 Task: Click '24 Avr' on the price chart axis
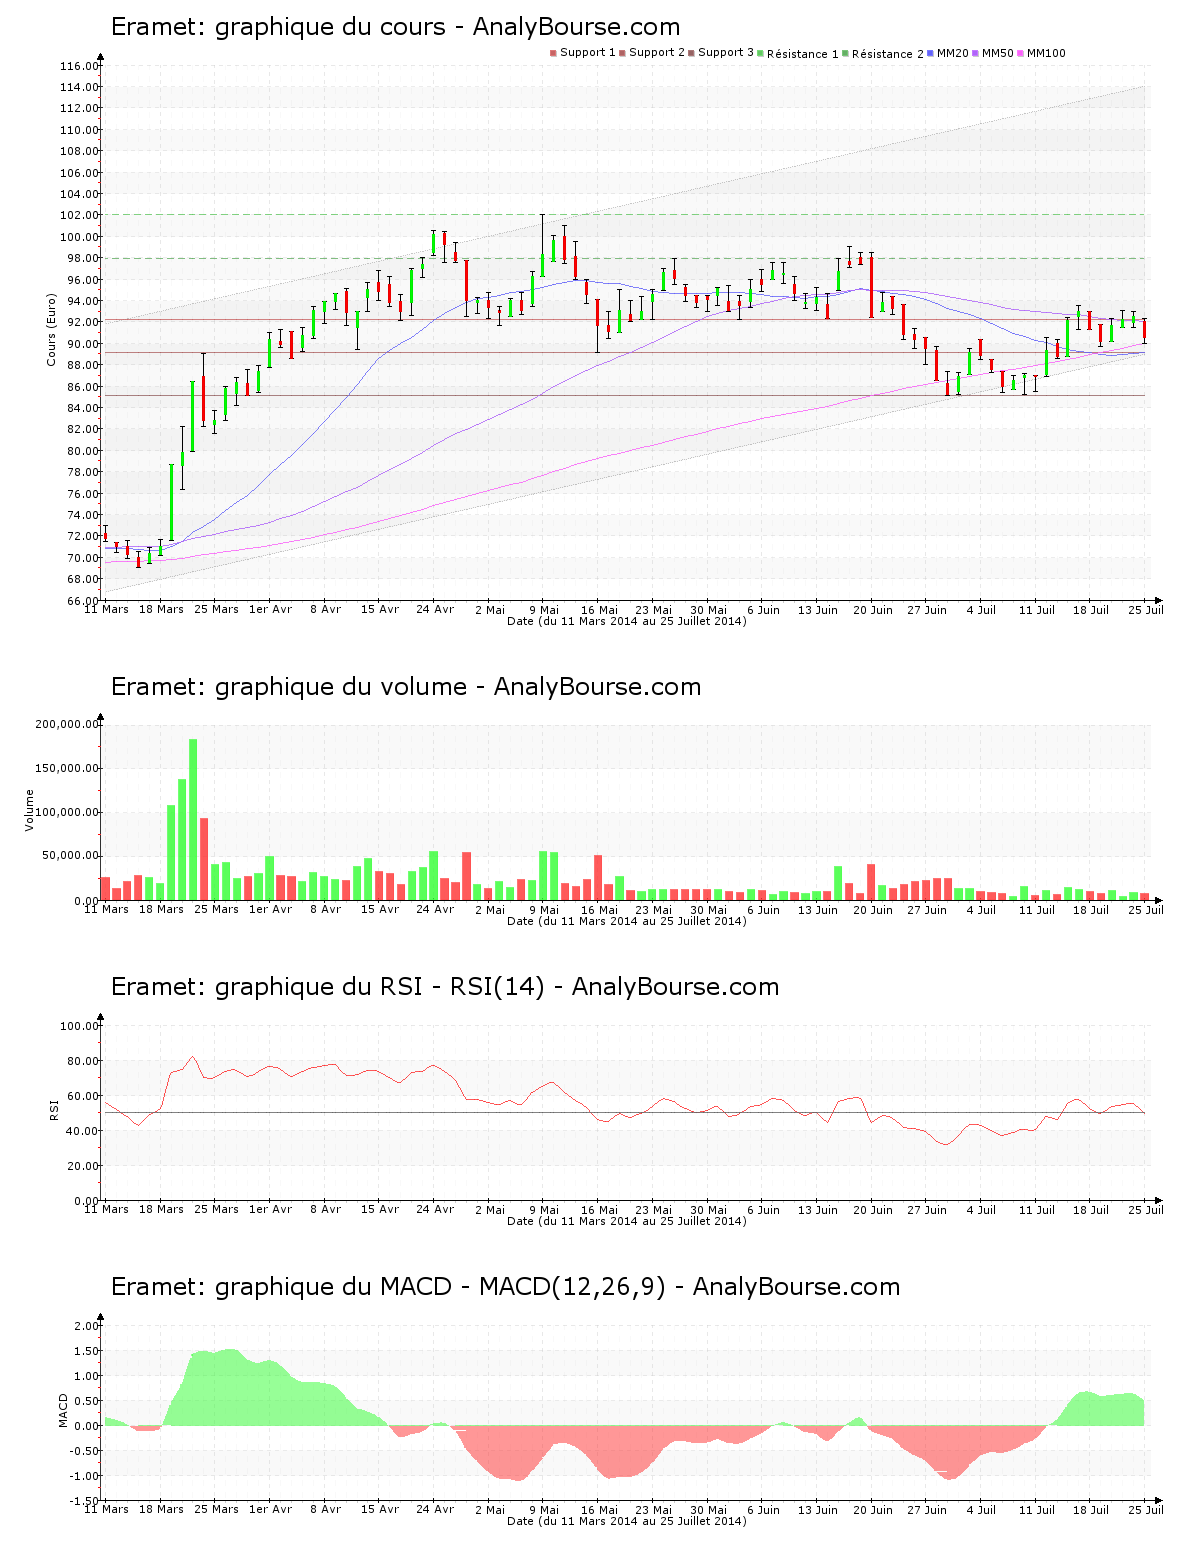435,609
